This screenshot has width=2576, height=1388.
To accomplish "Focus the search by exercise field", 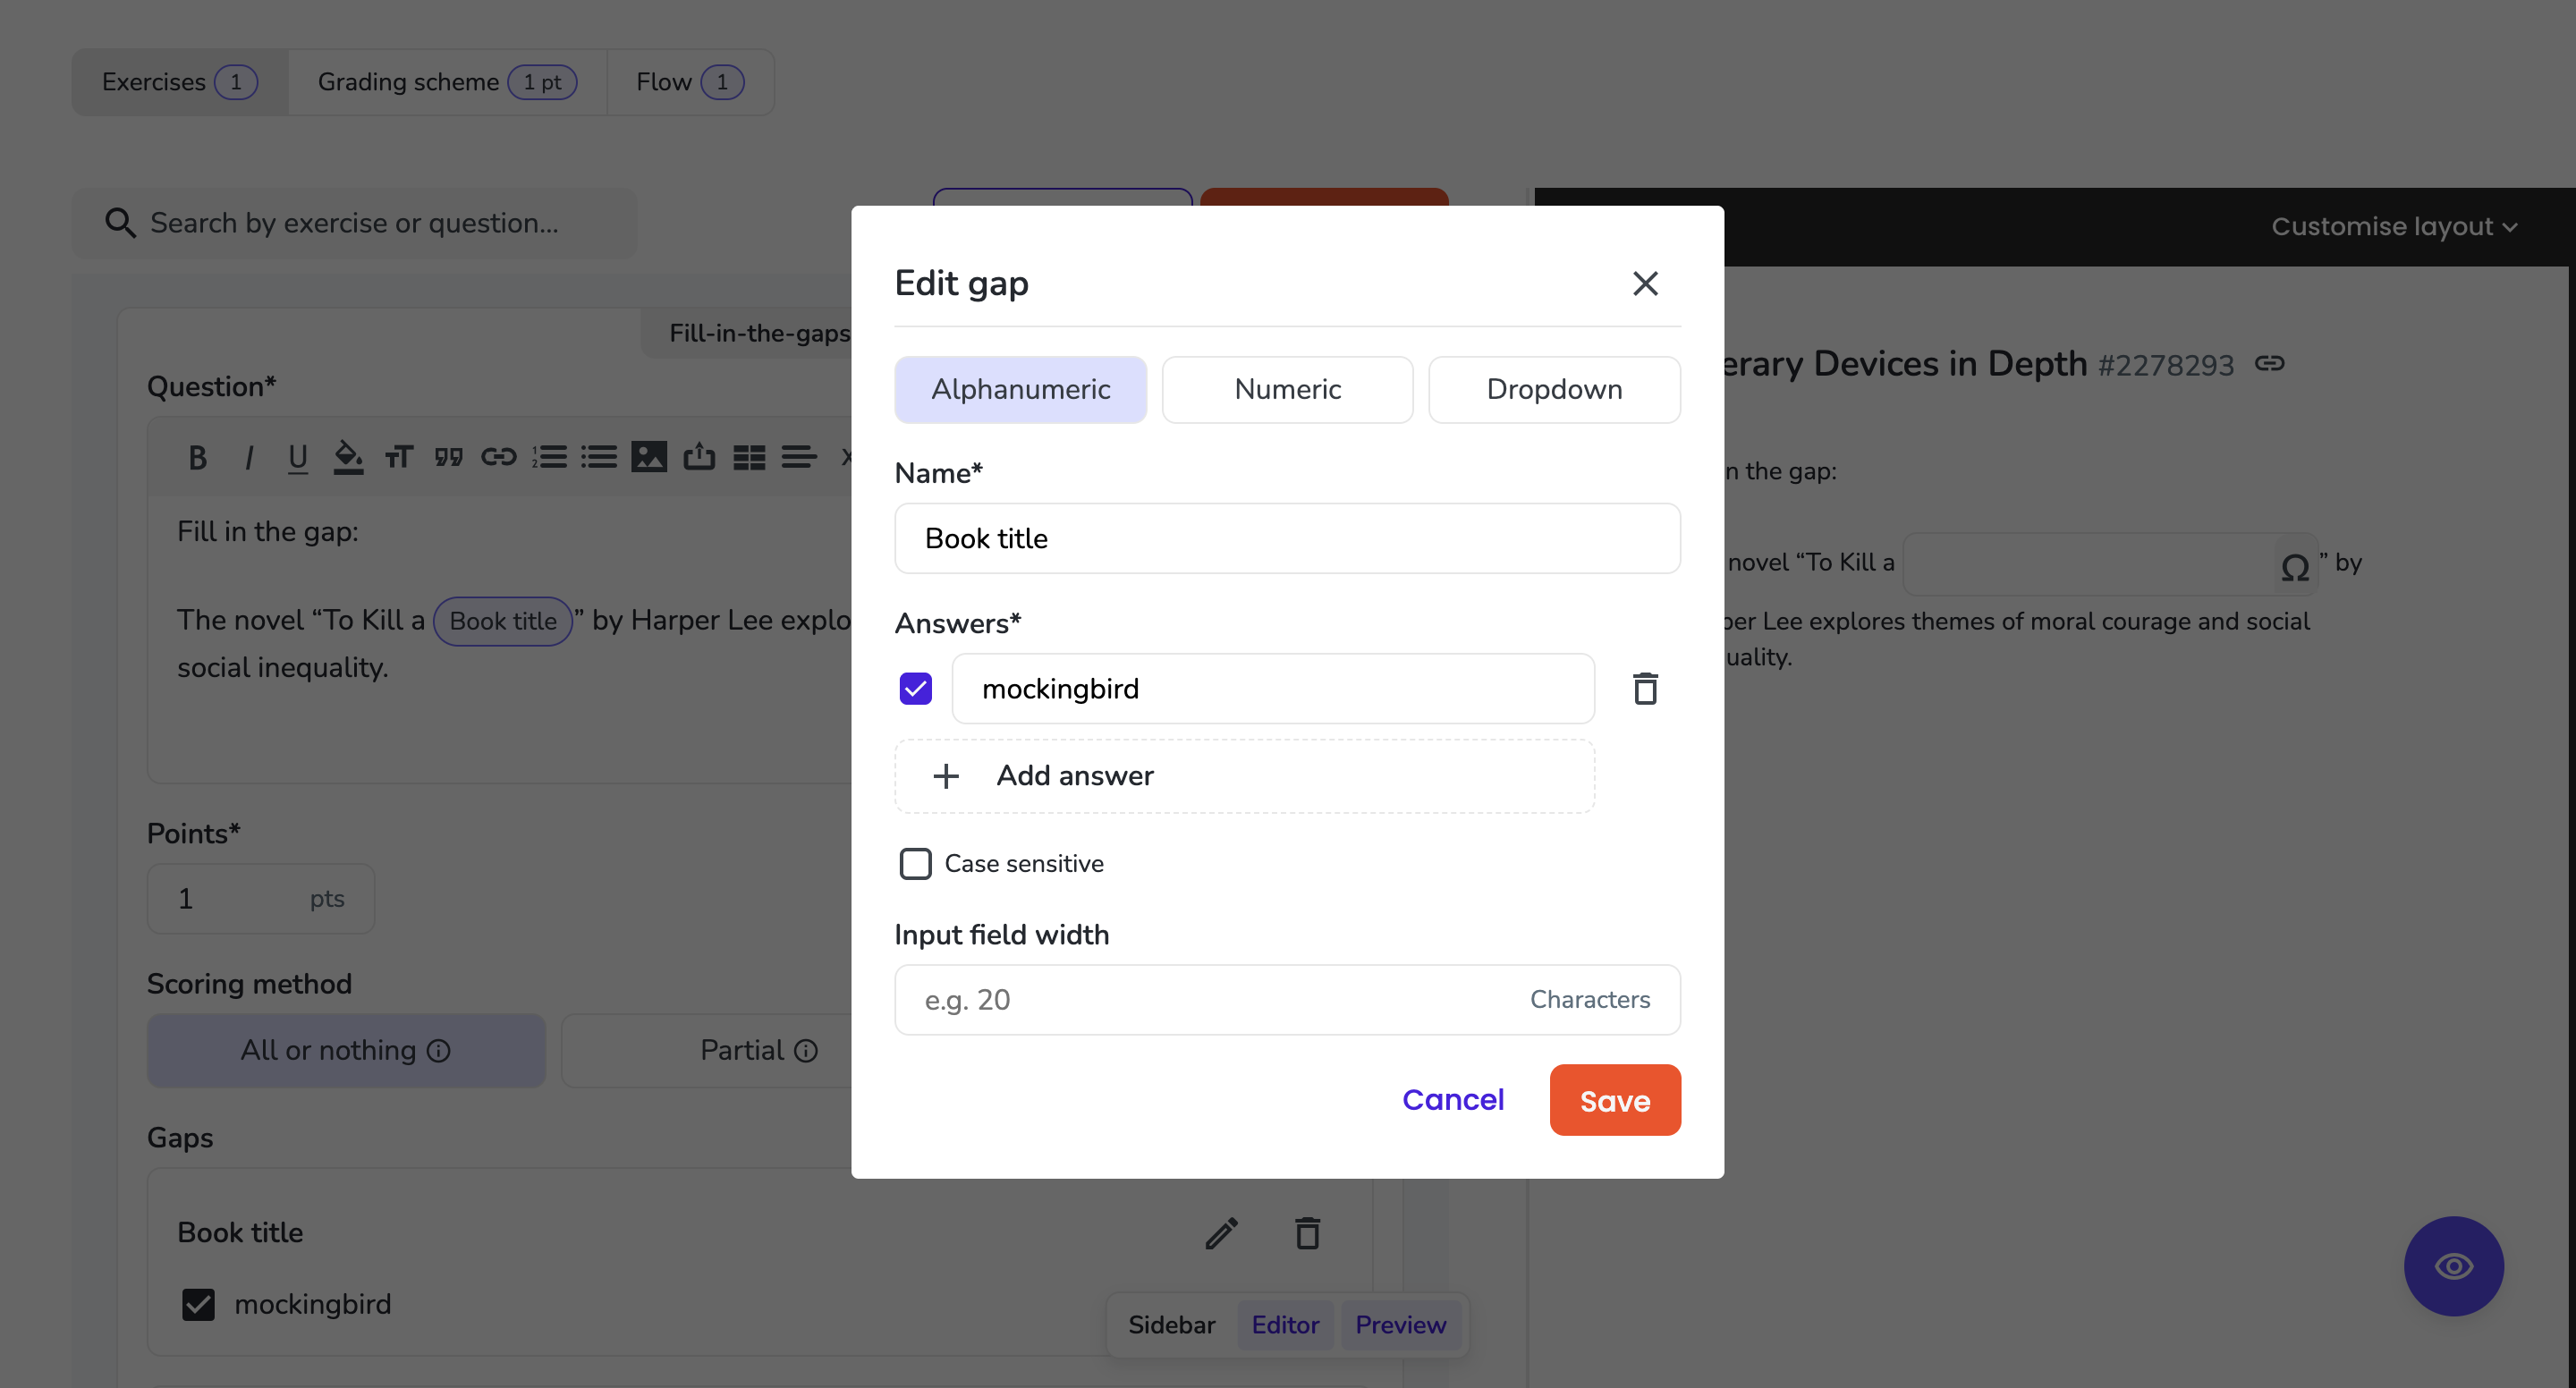I will (x=354, y=223).
